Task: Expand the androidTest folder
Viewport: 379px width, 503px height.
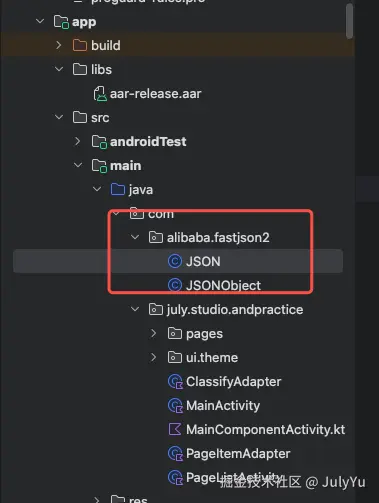Action: click(x=77, y=141)
